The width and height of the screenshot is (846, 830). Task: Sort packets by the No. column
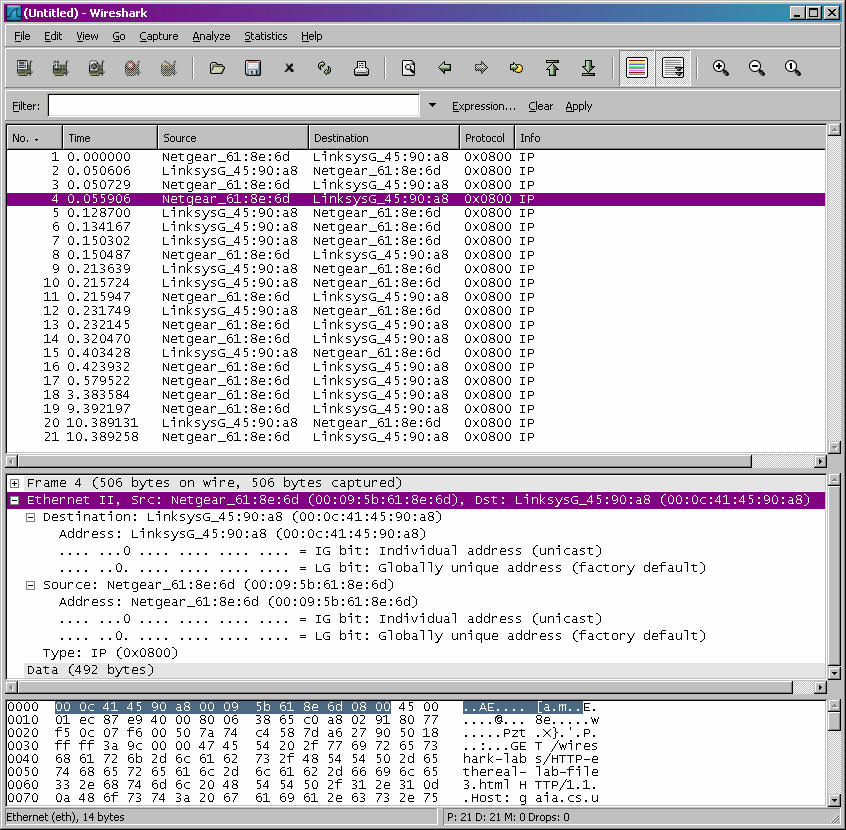(35, 138)
